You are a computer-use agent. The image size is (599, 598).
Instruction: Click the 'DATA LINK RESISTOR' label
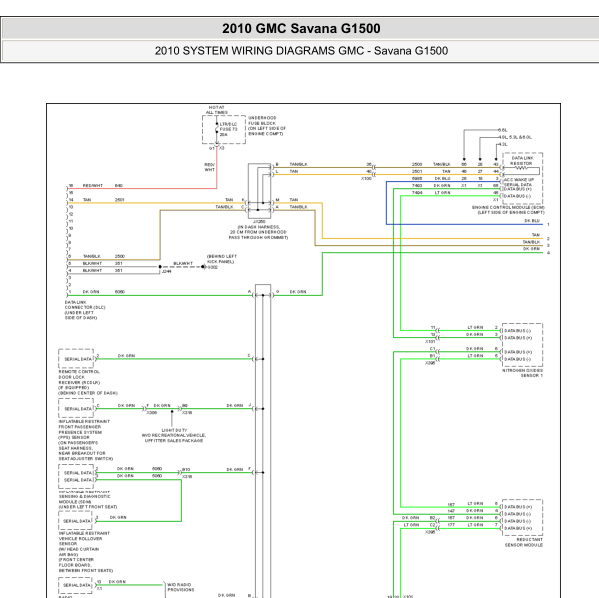pyautogui.click(x=522, y=160)
